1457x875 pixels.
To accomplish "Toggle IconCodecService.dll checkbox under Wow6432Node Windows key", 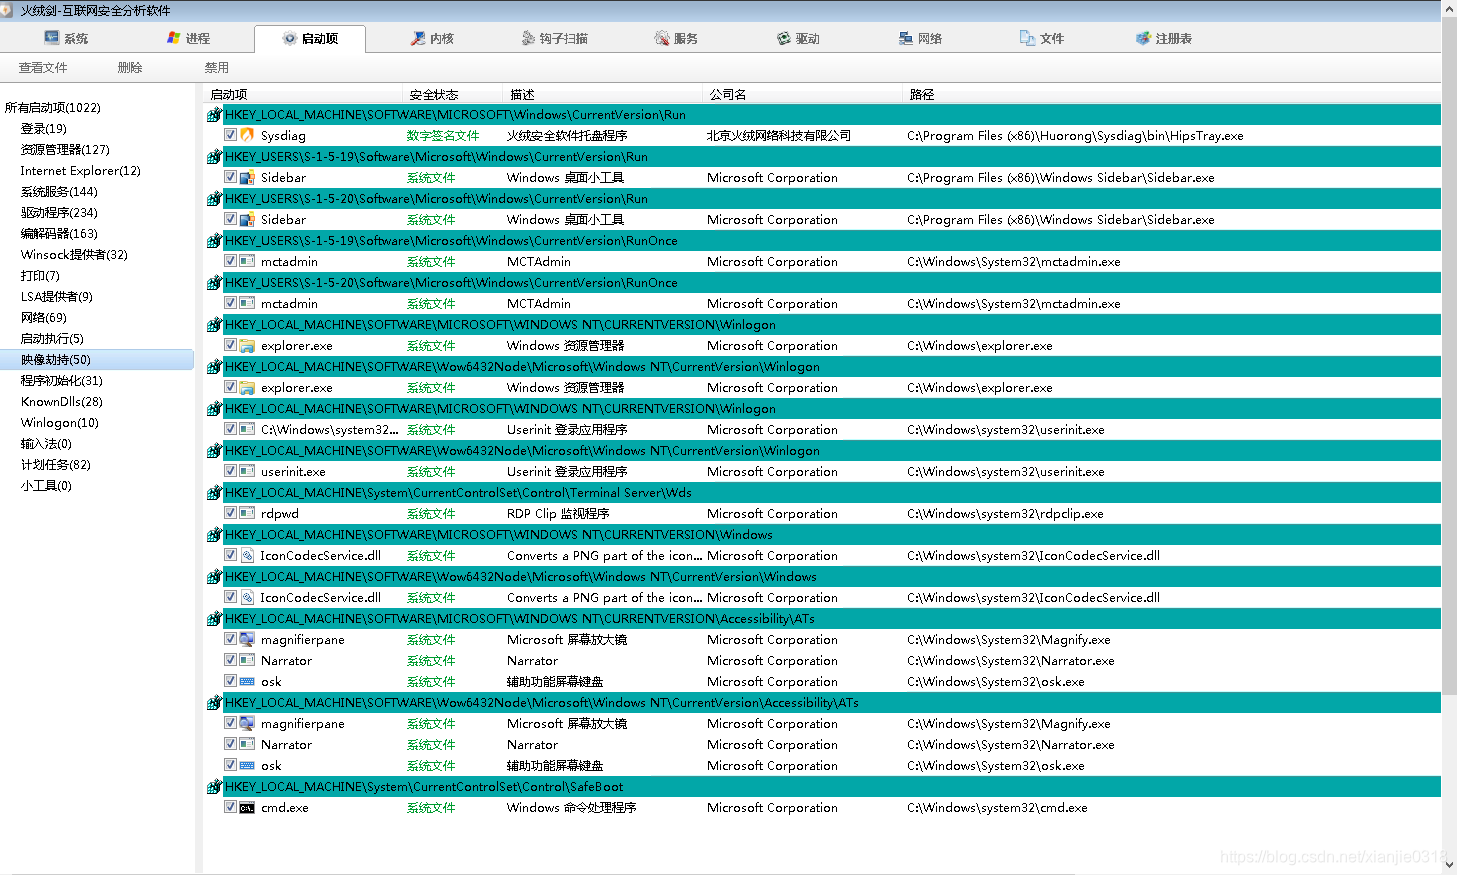I will point(230,597).
